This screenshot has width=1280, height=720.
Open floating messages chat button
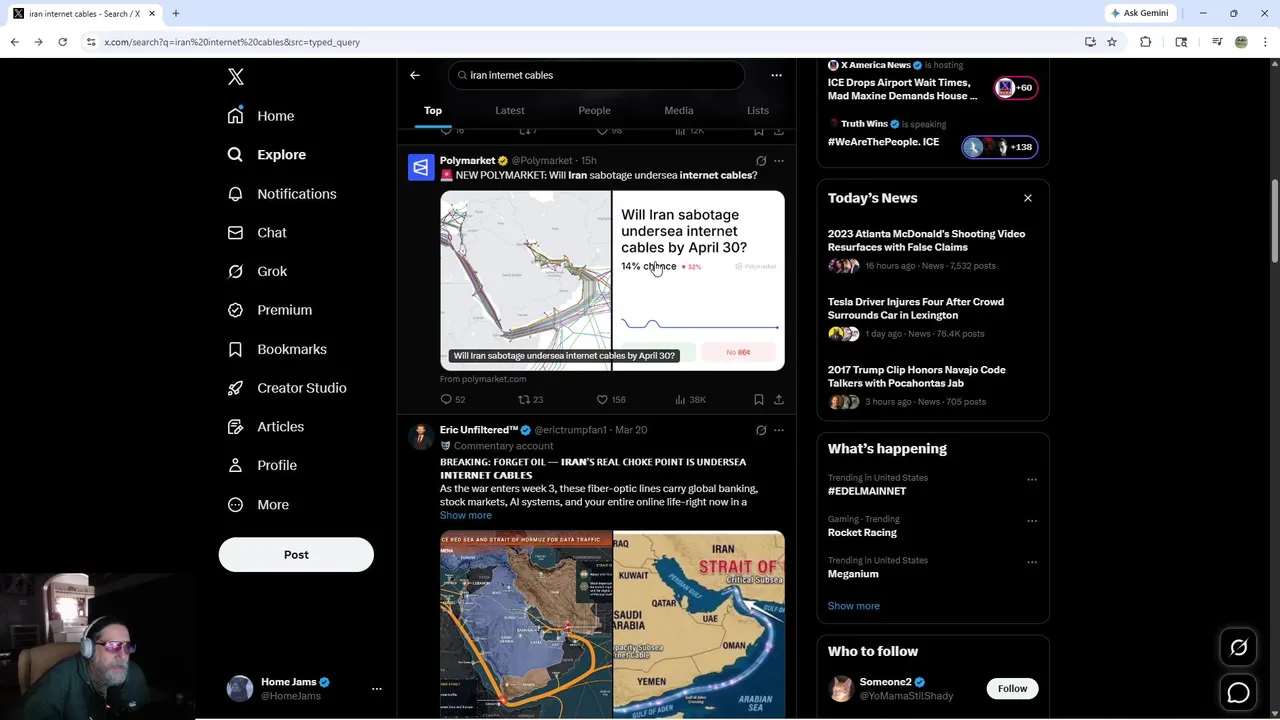coord(1238,692)
